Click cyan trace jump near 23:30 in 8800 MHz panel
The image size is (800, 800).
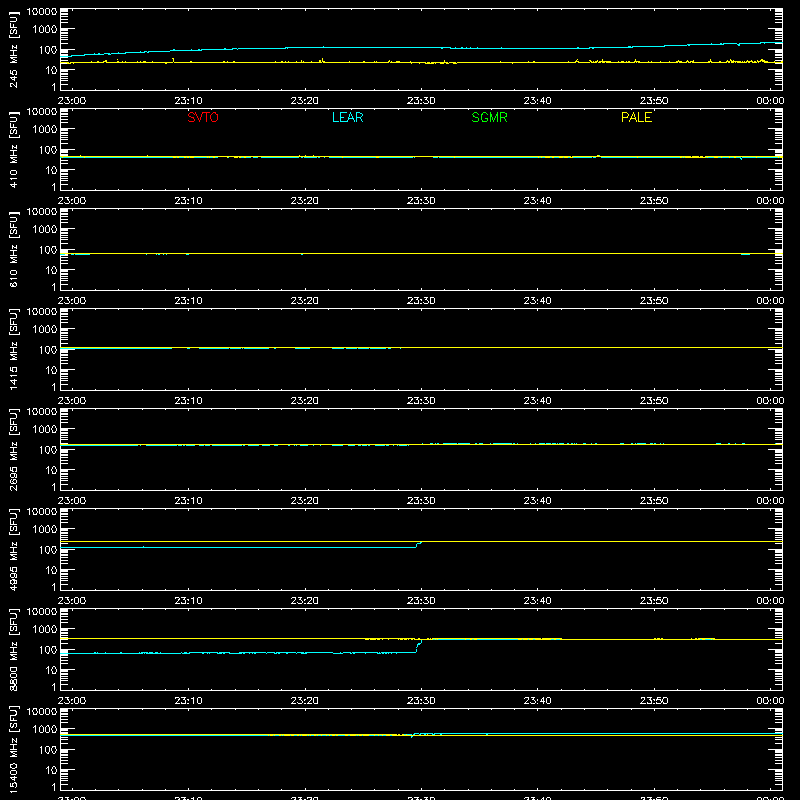(418, 646)
